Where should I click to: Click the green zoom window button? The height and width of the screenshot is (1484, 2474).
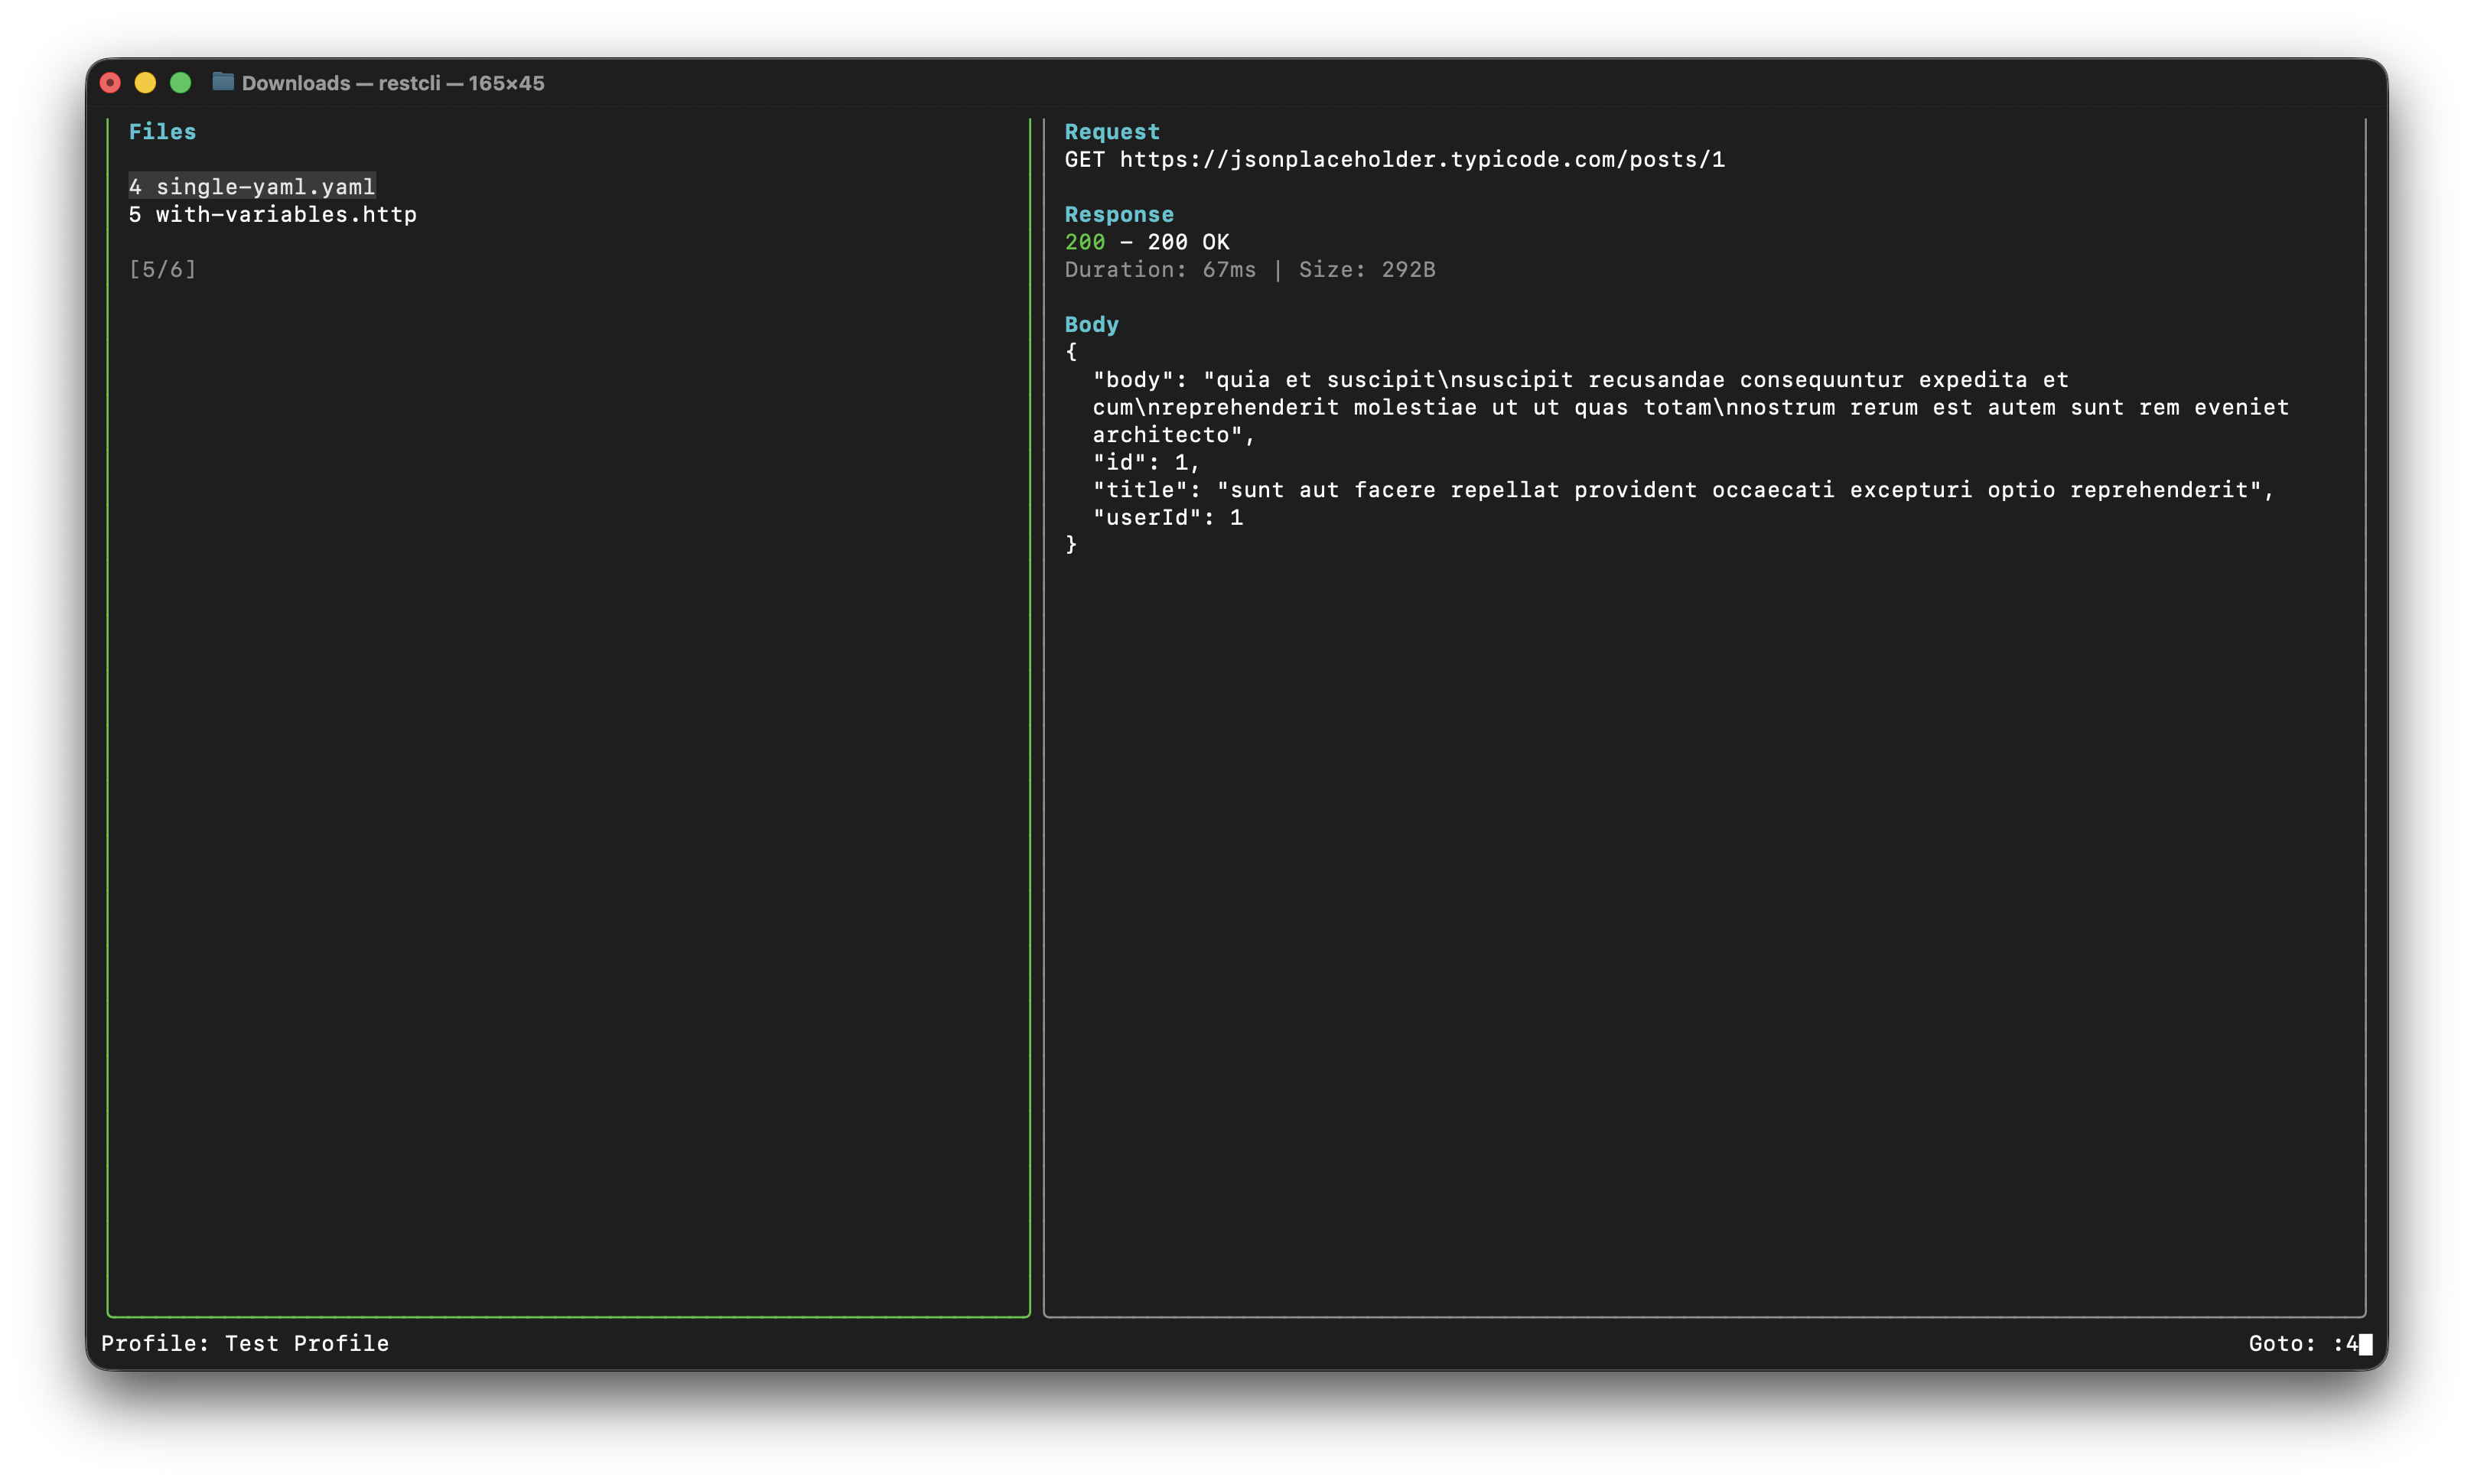coord(181,83)
